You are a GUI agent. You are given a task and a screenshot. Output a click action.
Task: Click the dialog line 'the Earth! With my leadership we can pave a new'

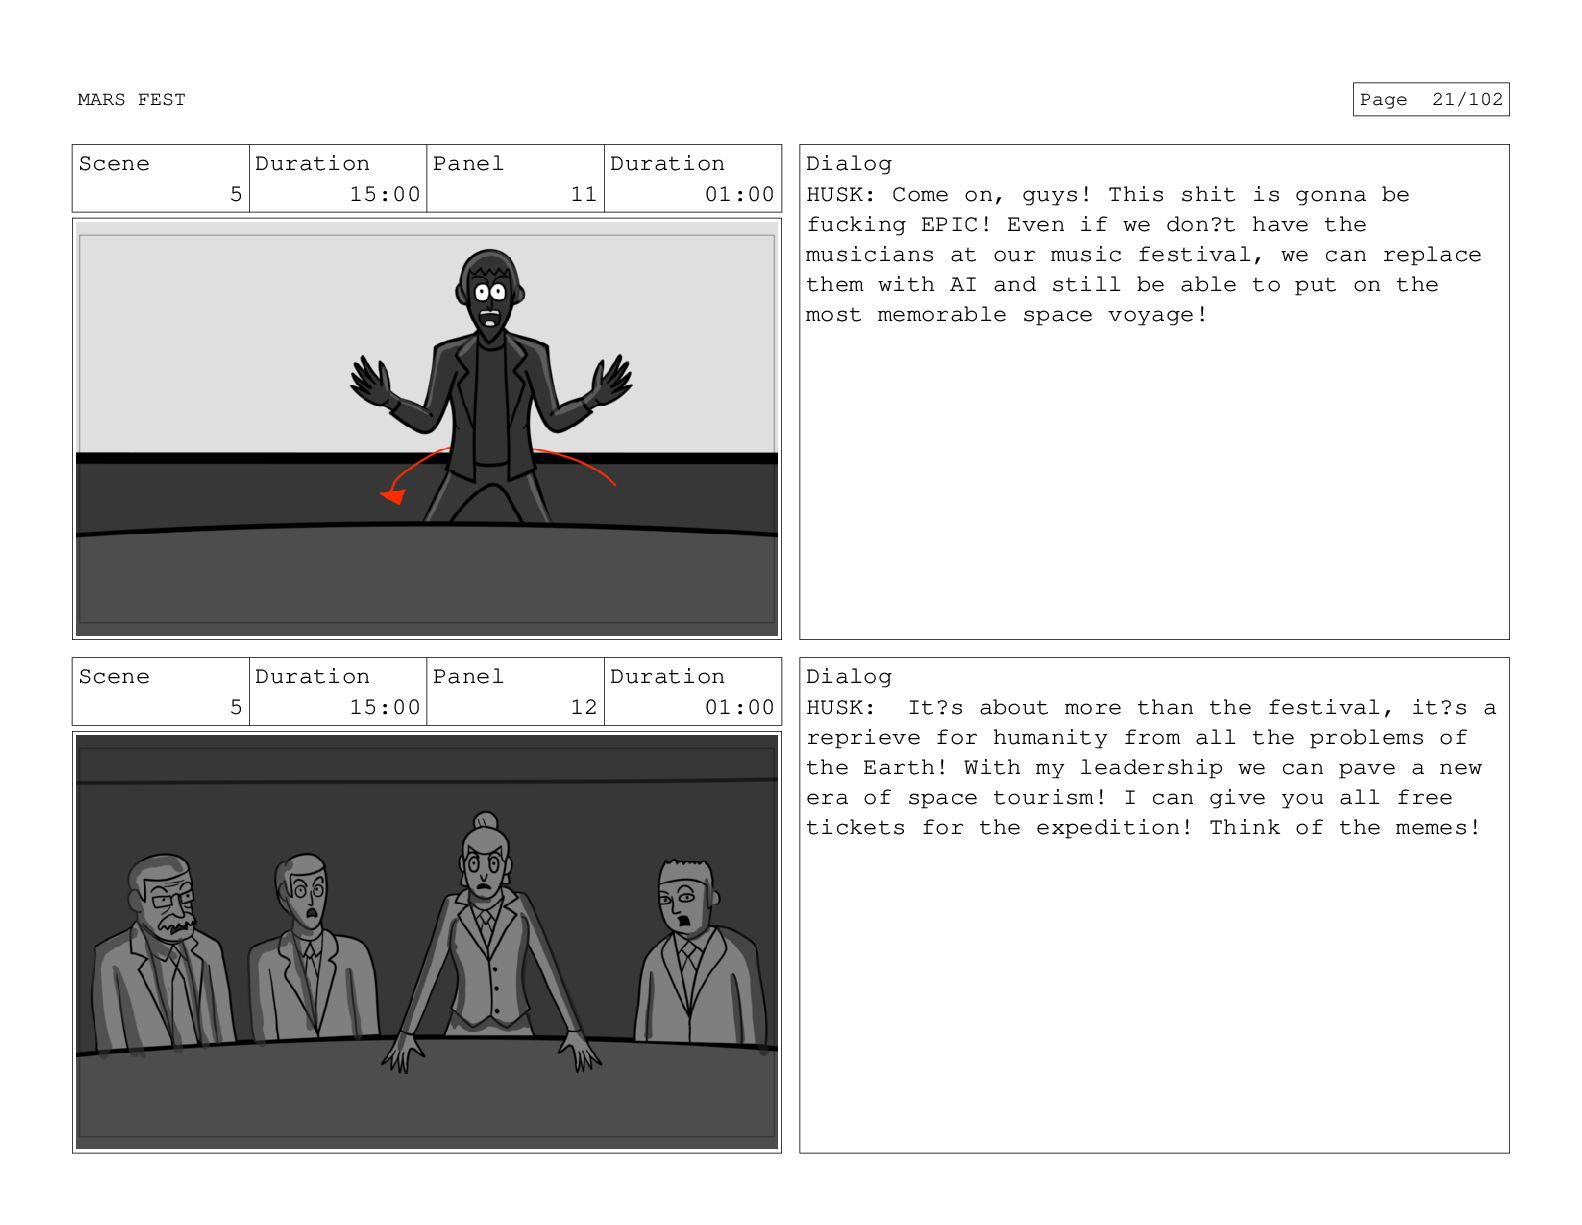[1144, 768]
